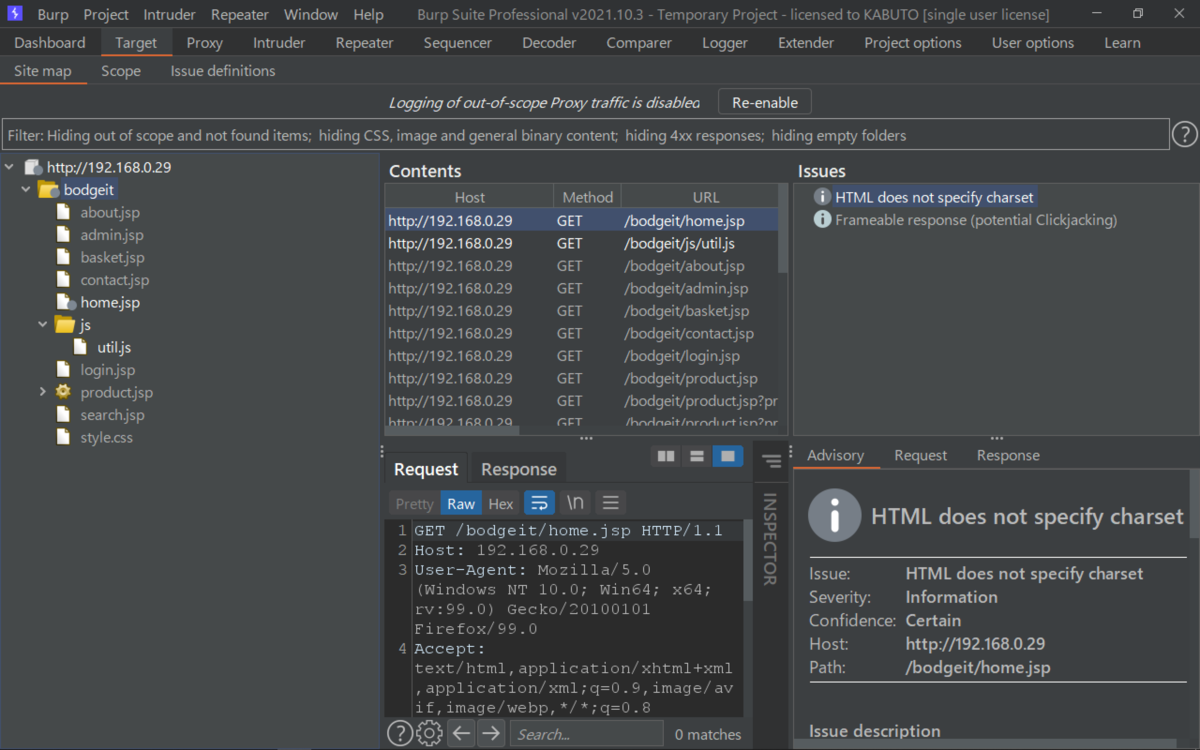Open the Inspector panel collapse icon
The height and width of the screenshot is (750, 1200).
click(771, 461)
